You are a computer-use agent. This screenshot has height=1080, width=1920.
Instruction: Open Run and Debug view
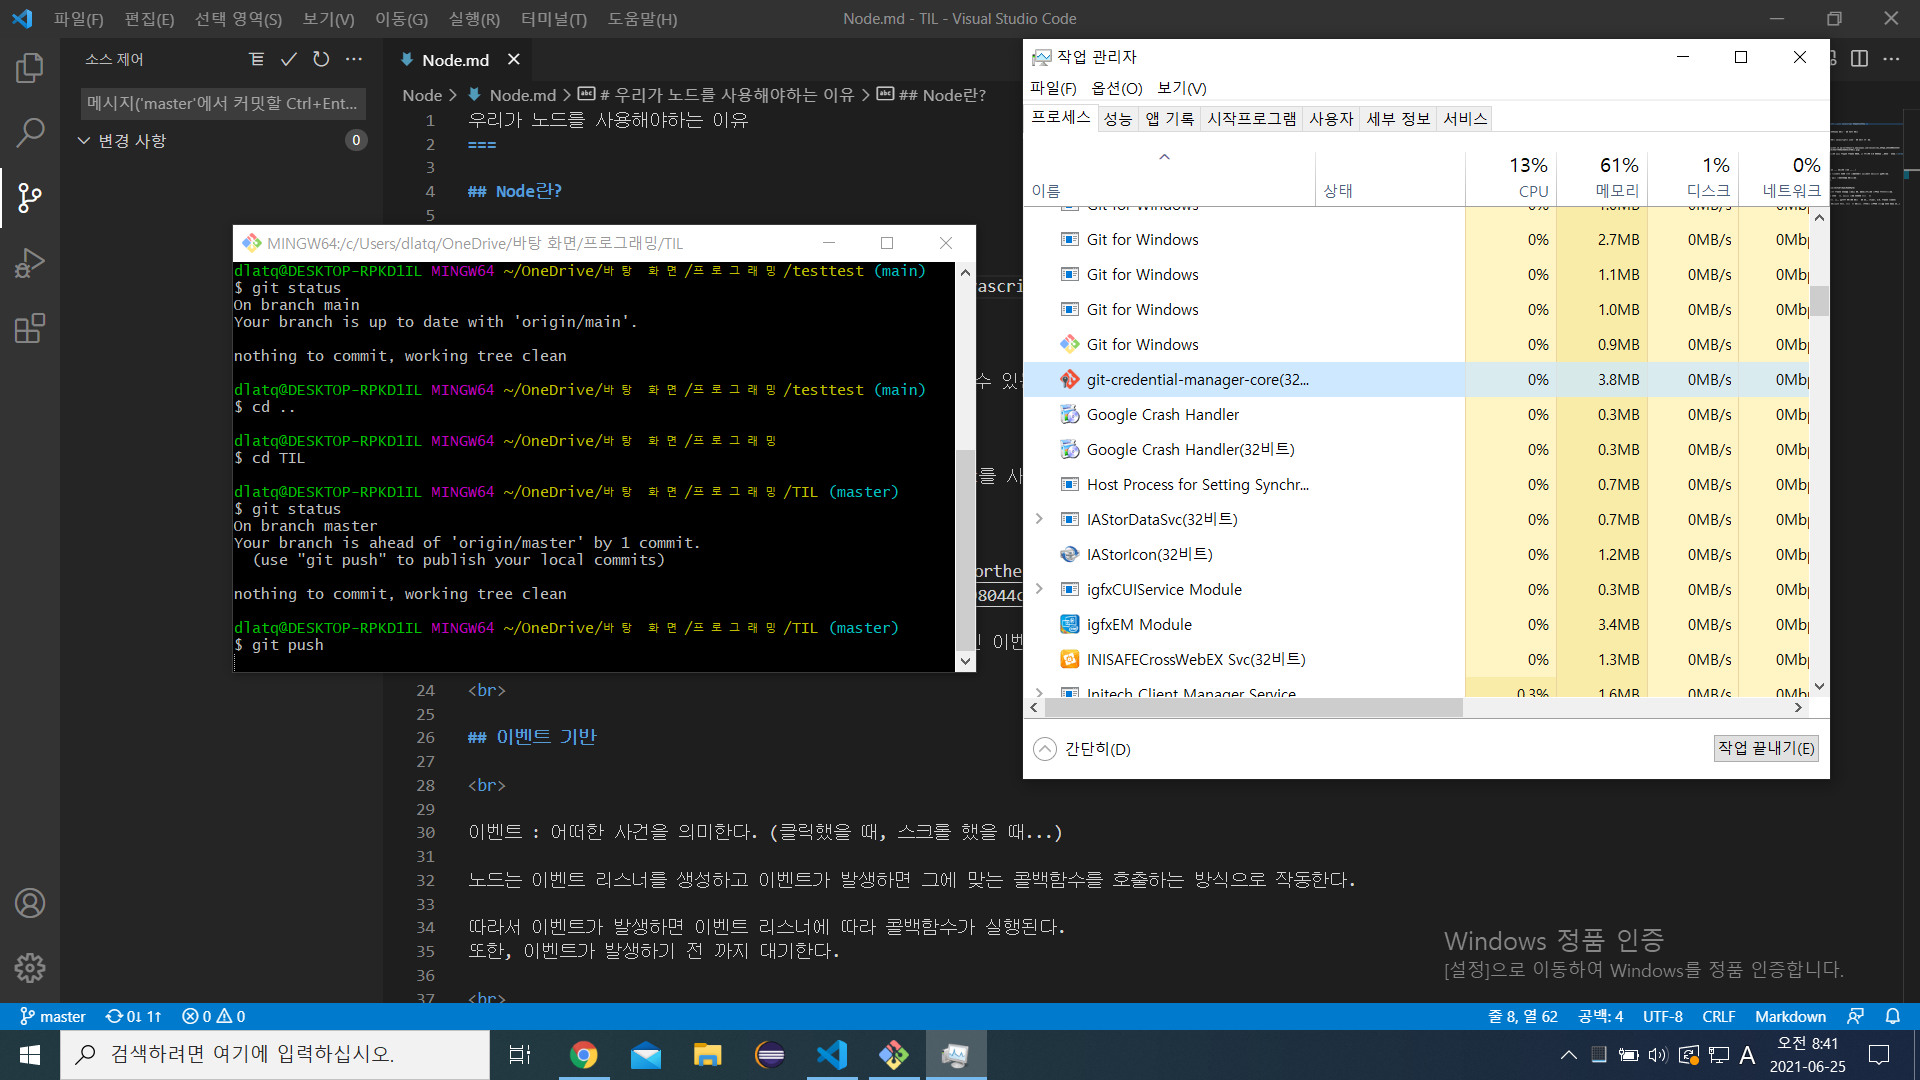(30, 263)
